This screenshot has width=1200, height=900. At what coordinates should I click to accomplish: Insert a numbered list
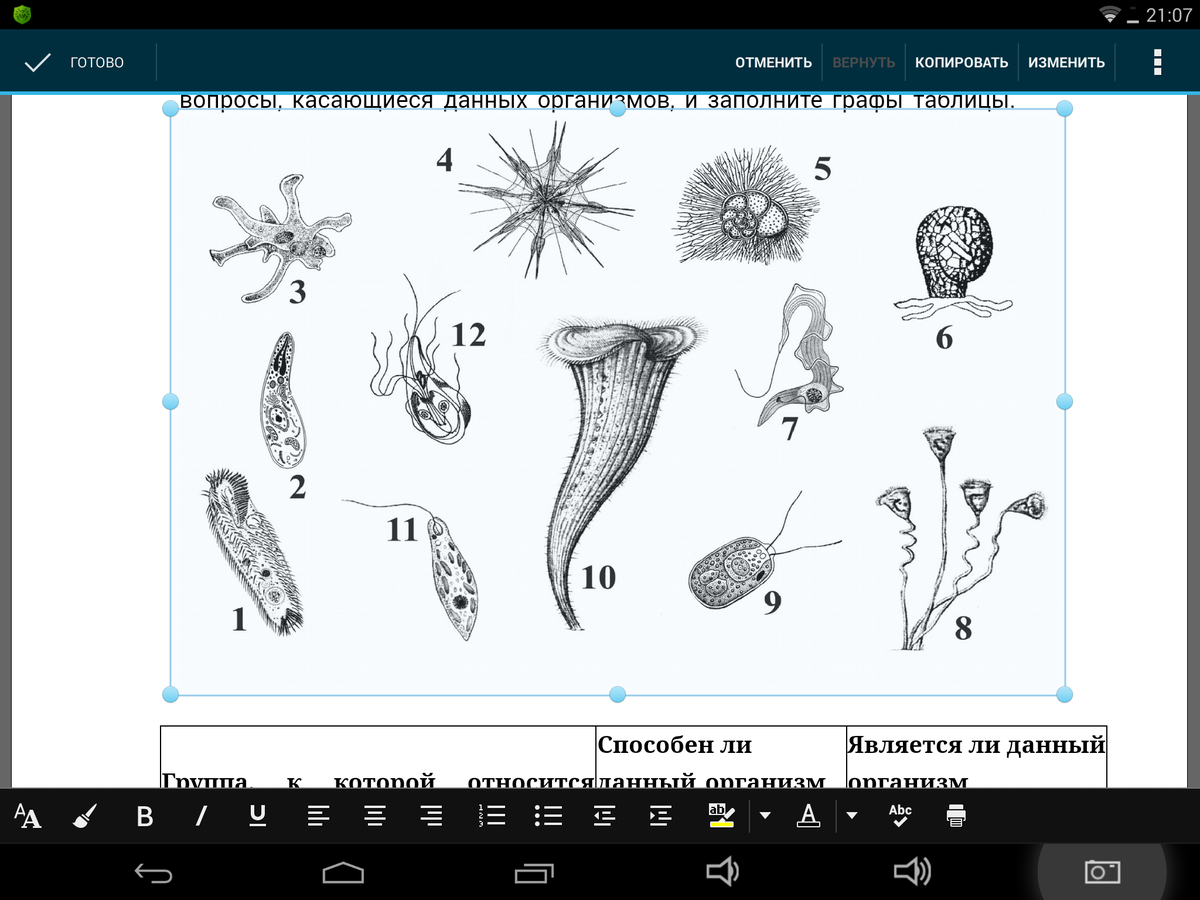pyautogui.click(x=492, y=816)
